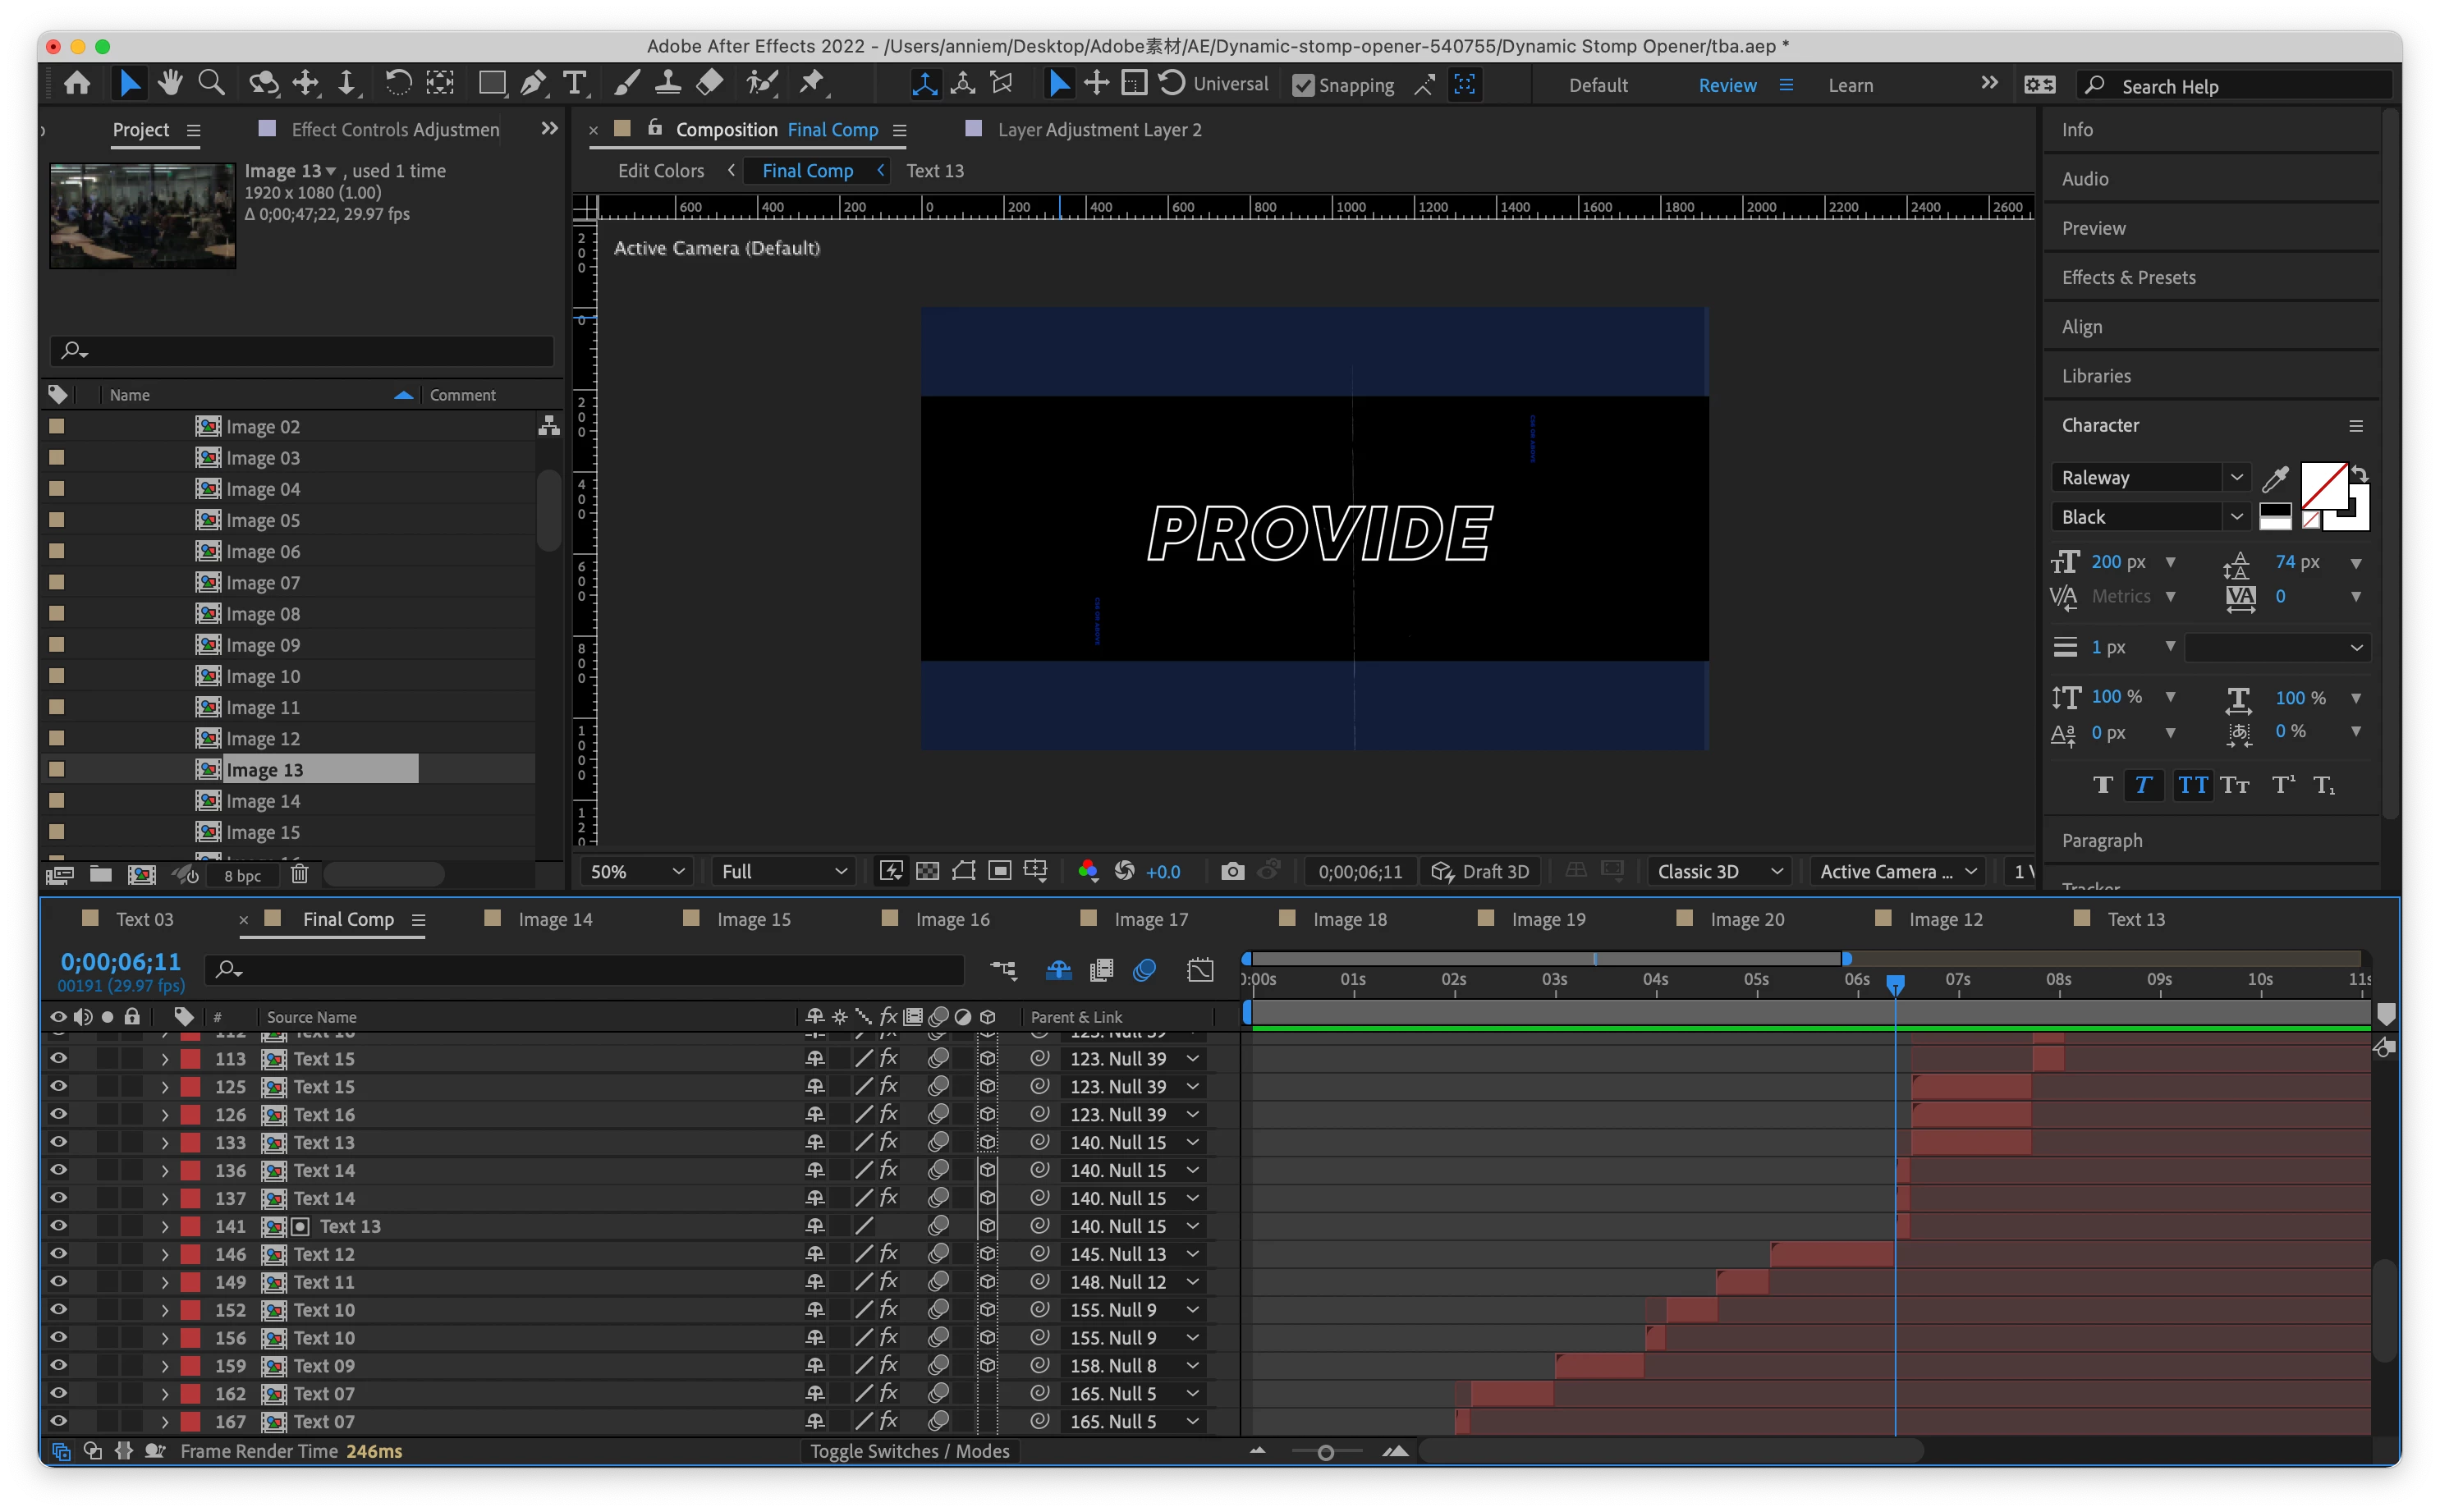Screen dimensions: 2440x1512
Task: Click the trash icon in Project panel
Action: [x=299, y=875]
